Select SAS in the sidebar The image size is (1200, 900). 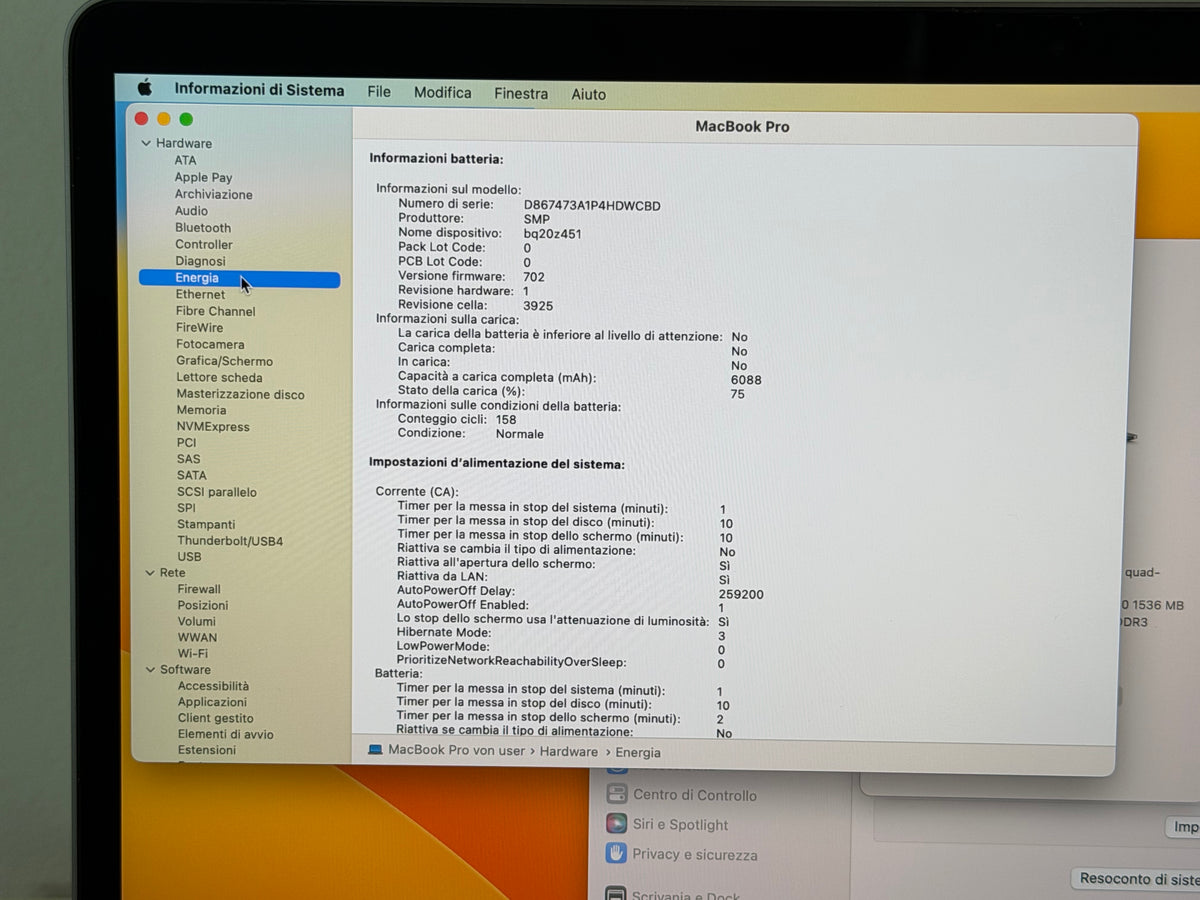tap(189, 459)
